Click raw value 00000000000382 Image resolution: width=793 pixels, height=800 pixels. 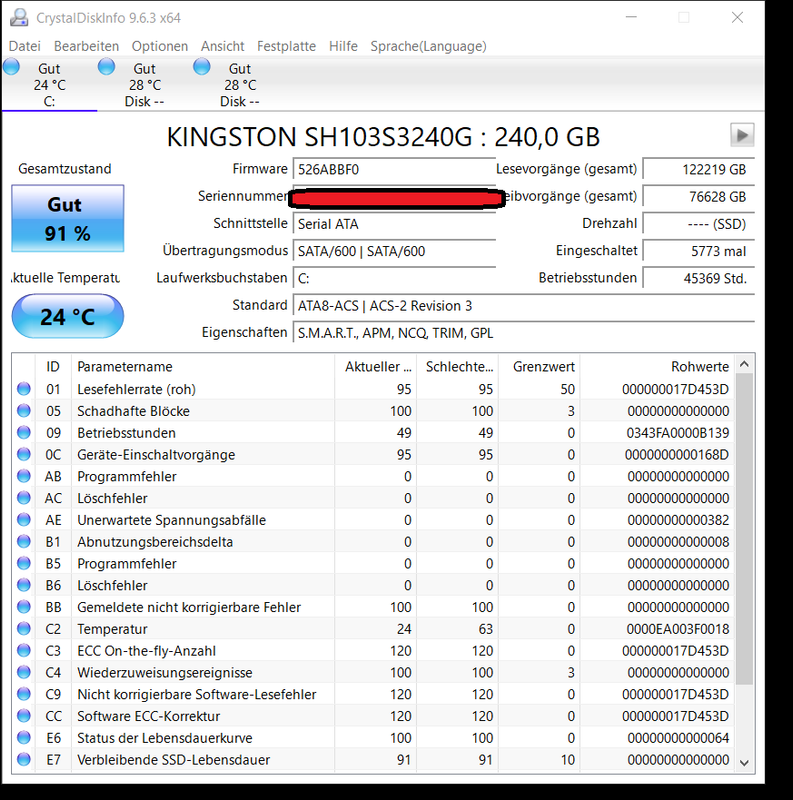678,520
